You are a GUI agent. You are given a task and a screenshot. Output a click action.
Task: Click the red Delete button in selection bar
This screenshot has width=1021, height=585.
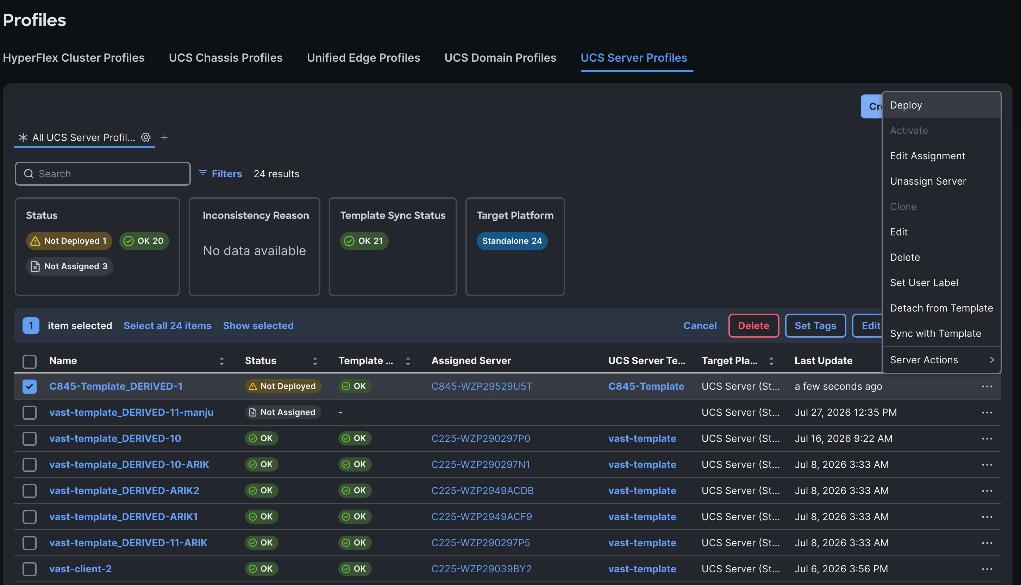pyautogui.click(x=753, y=326)
